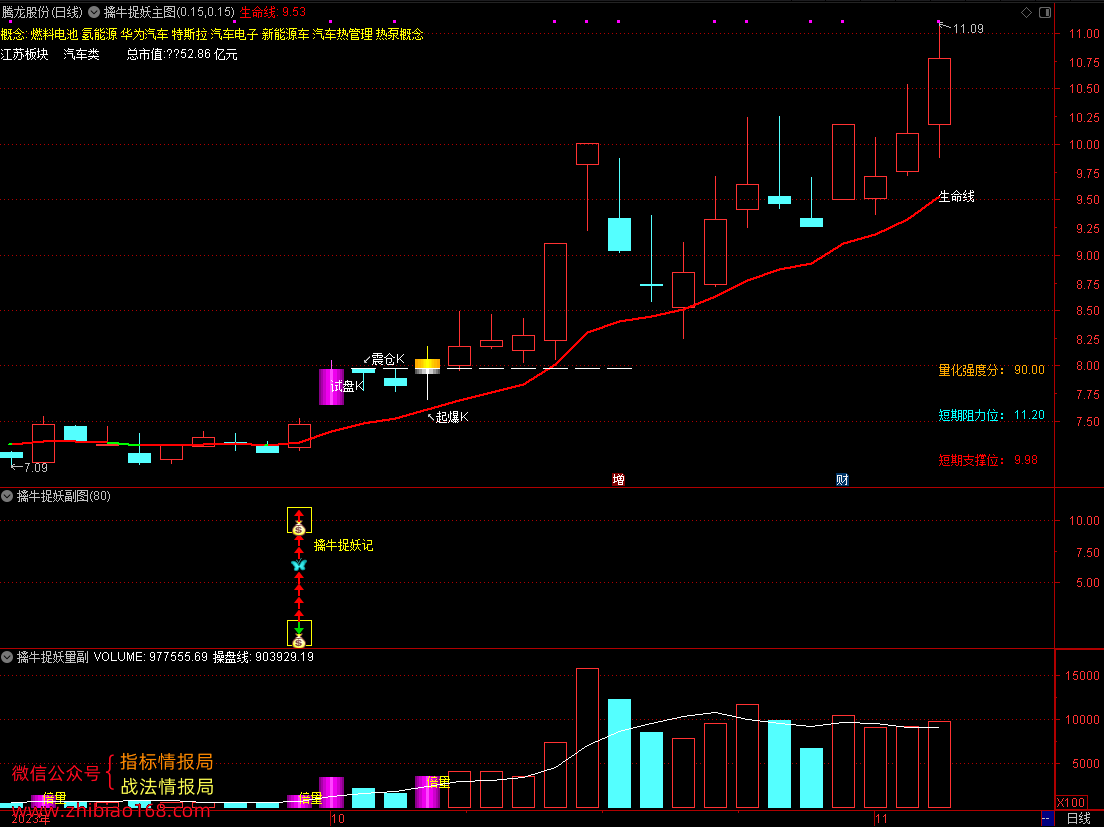
Task: Click the 震仓K annotation label
Action: click(x=388, y=360)
